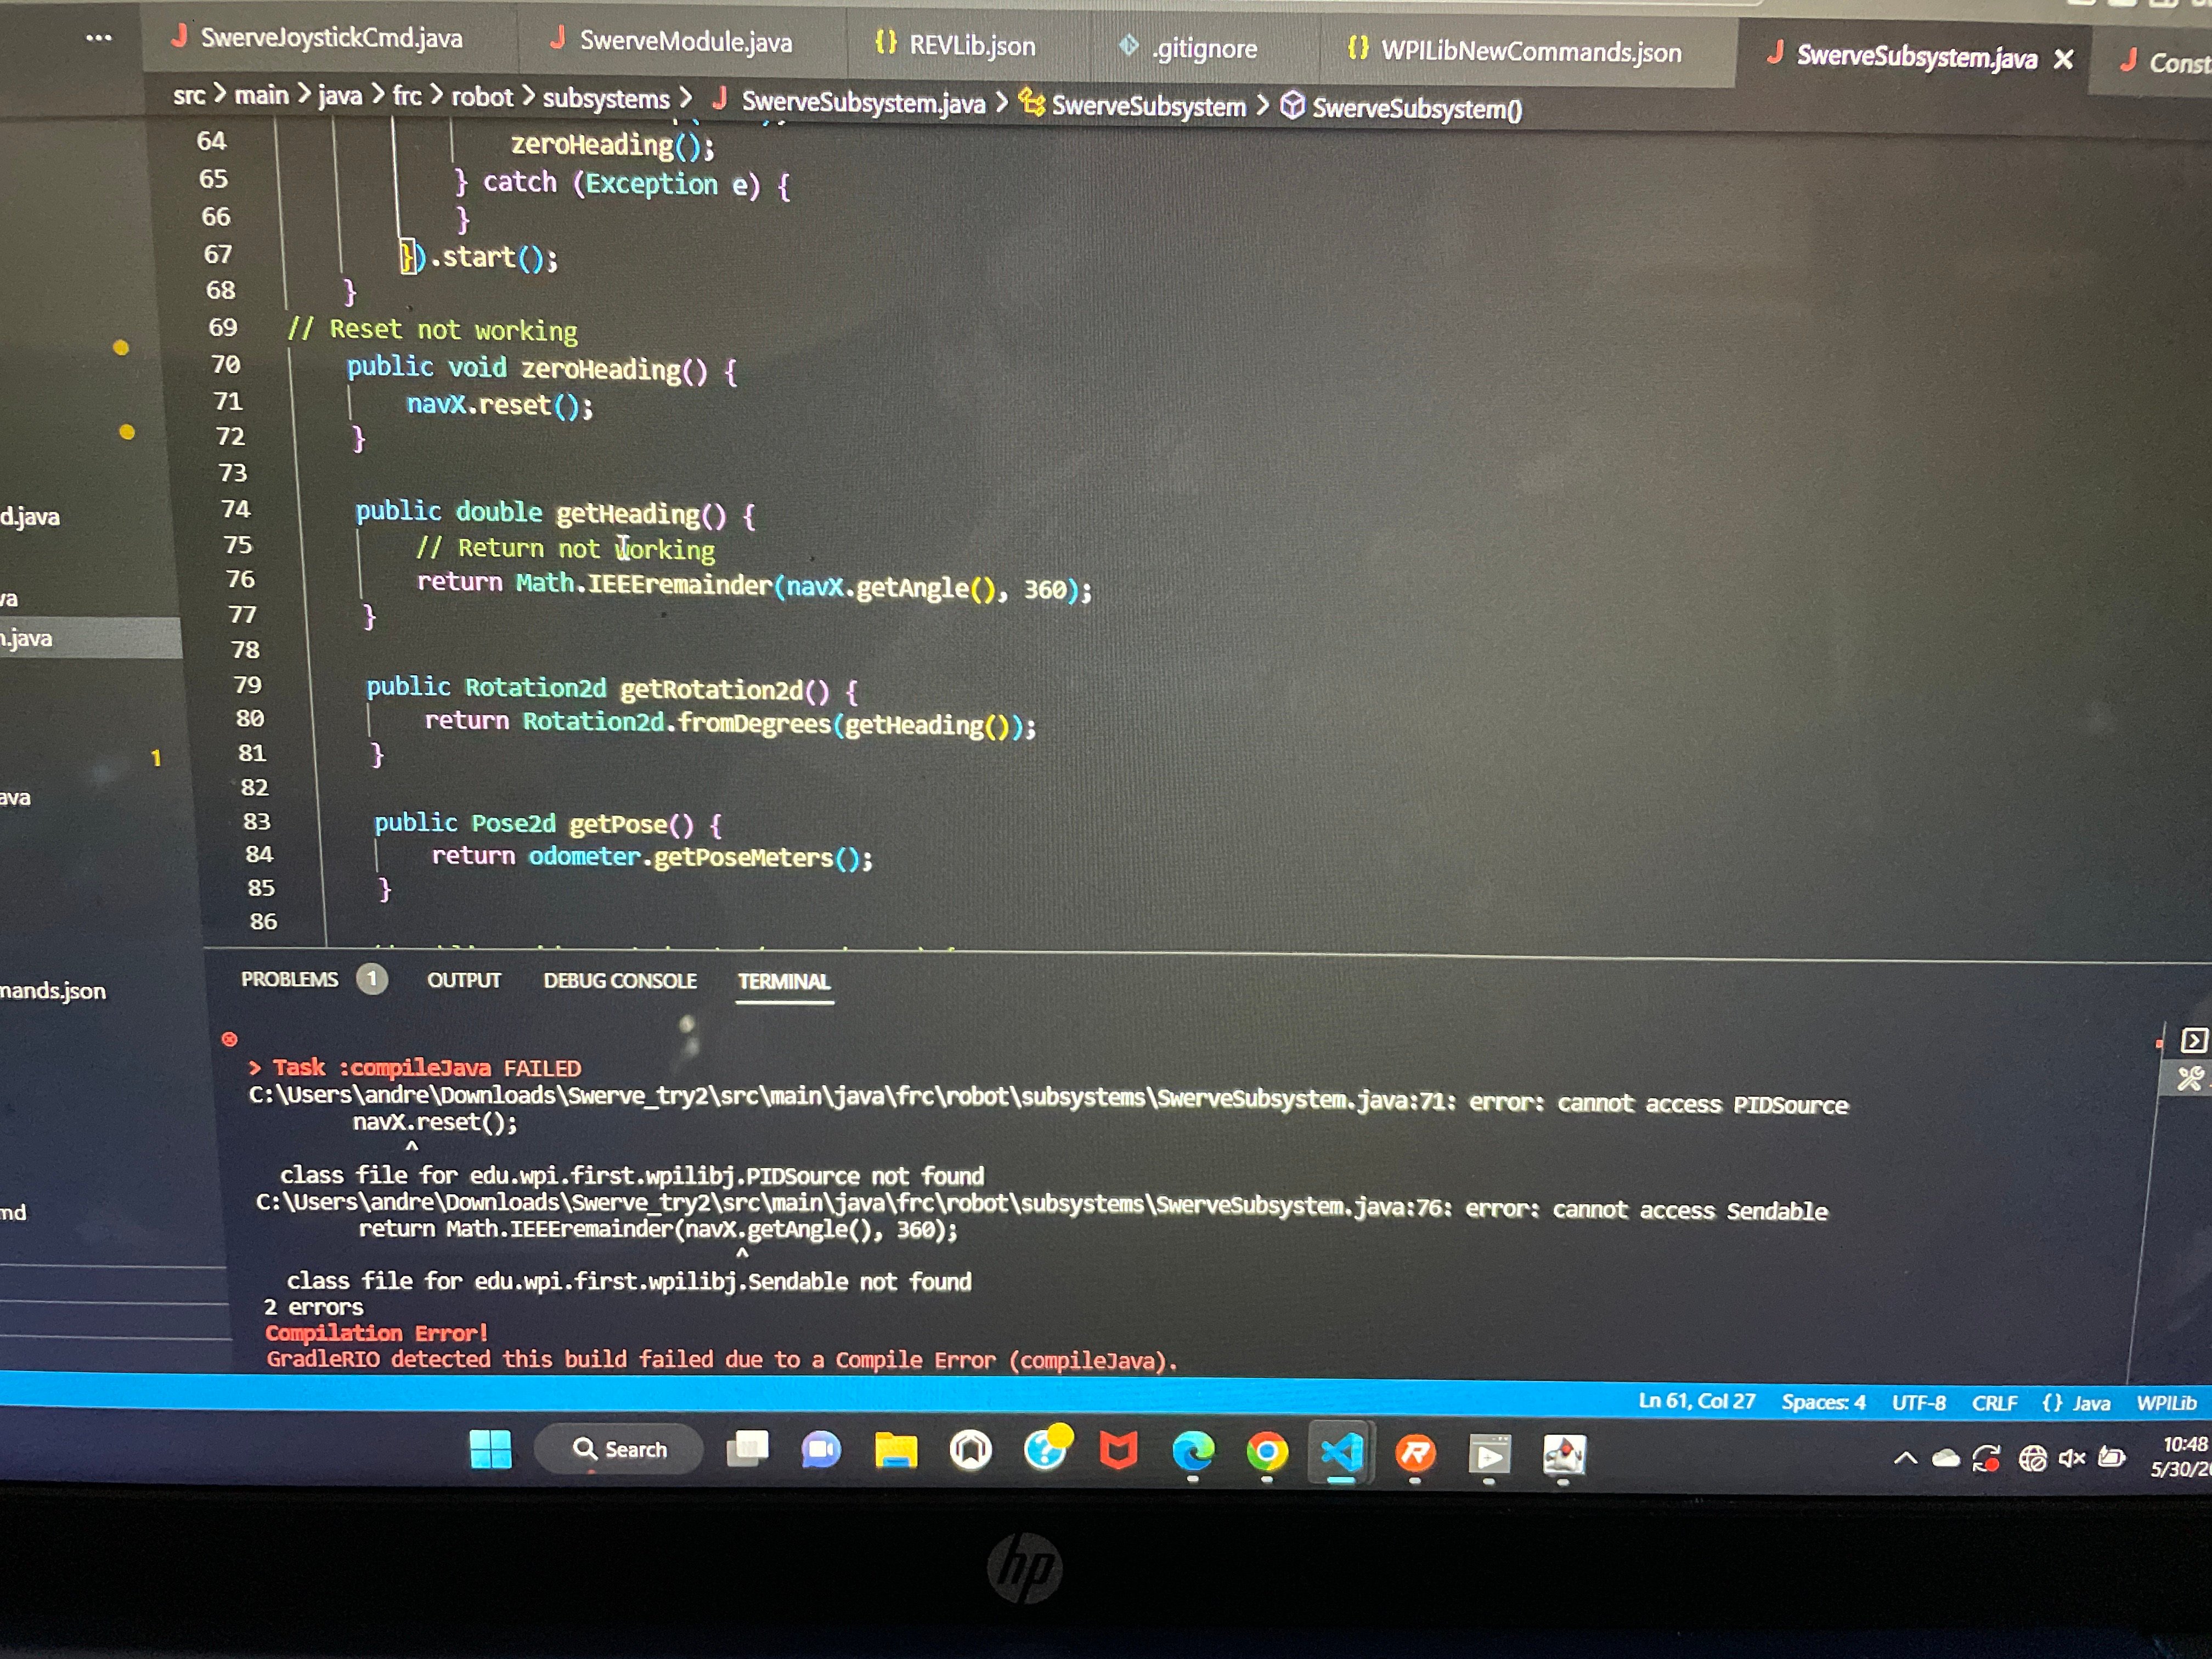Place cursor on navX.reset() code line
The width and height of the screenshot is (2212, 1659).
coord(499,405)
